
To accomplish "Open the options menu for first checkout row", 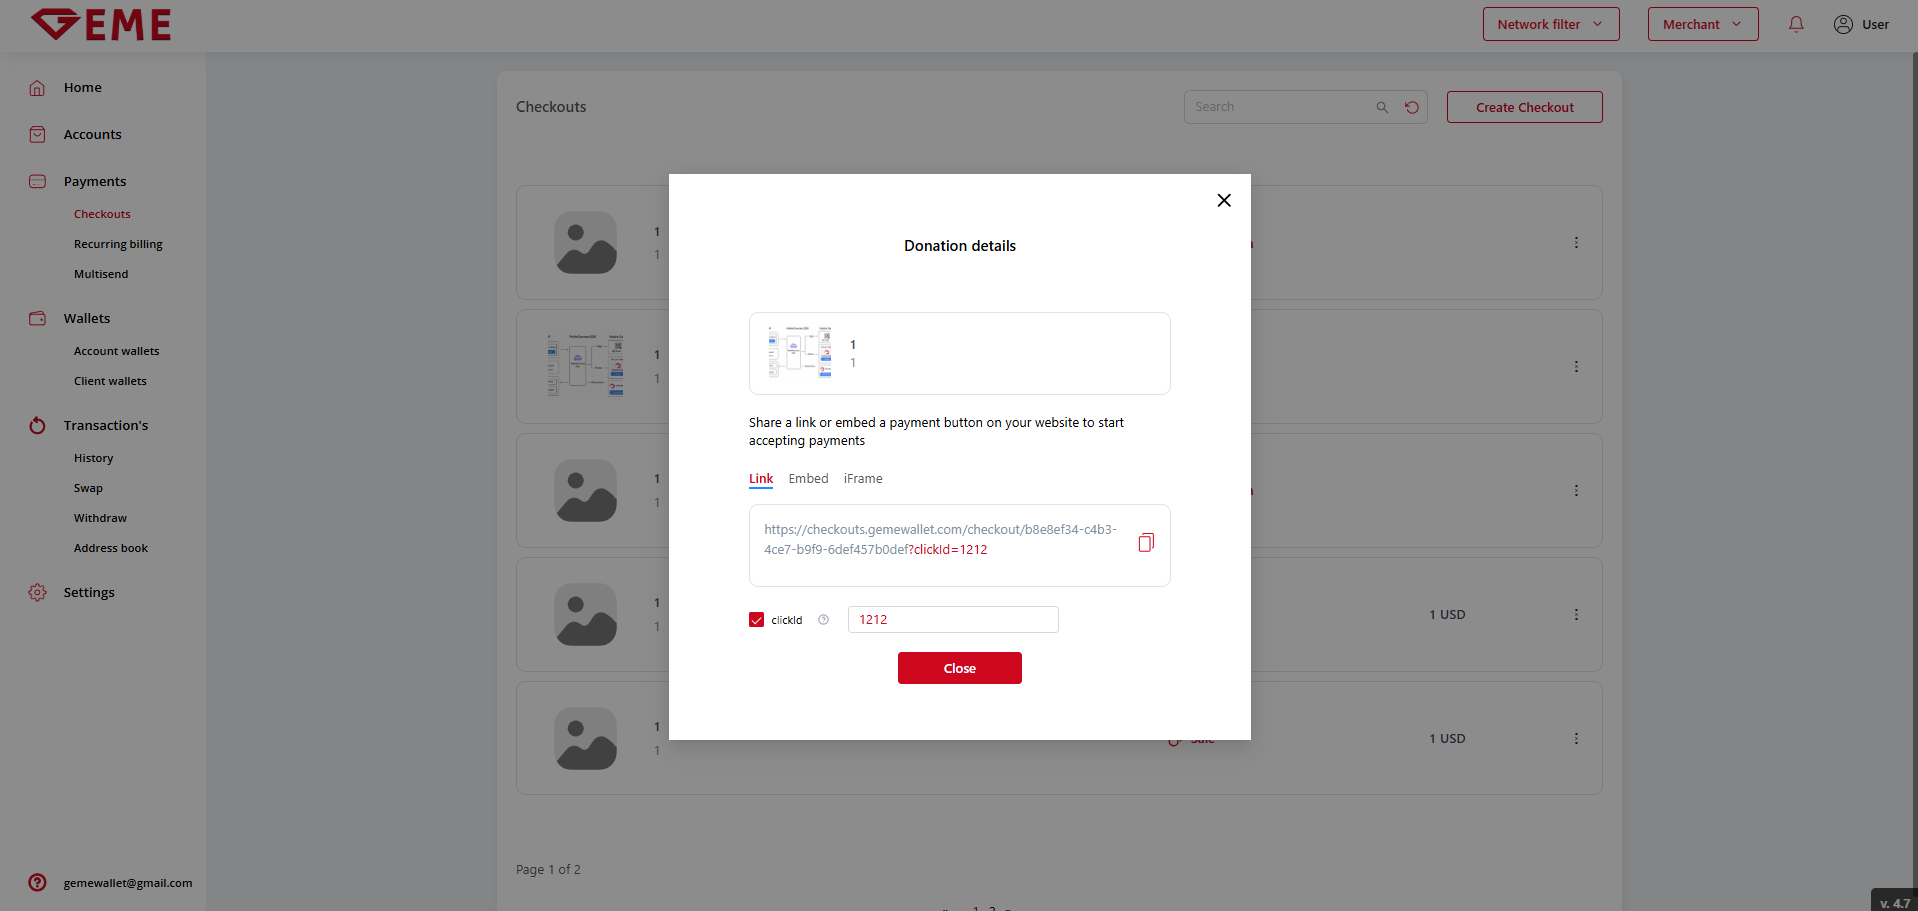I will pos(1576,243).
